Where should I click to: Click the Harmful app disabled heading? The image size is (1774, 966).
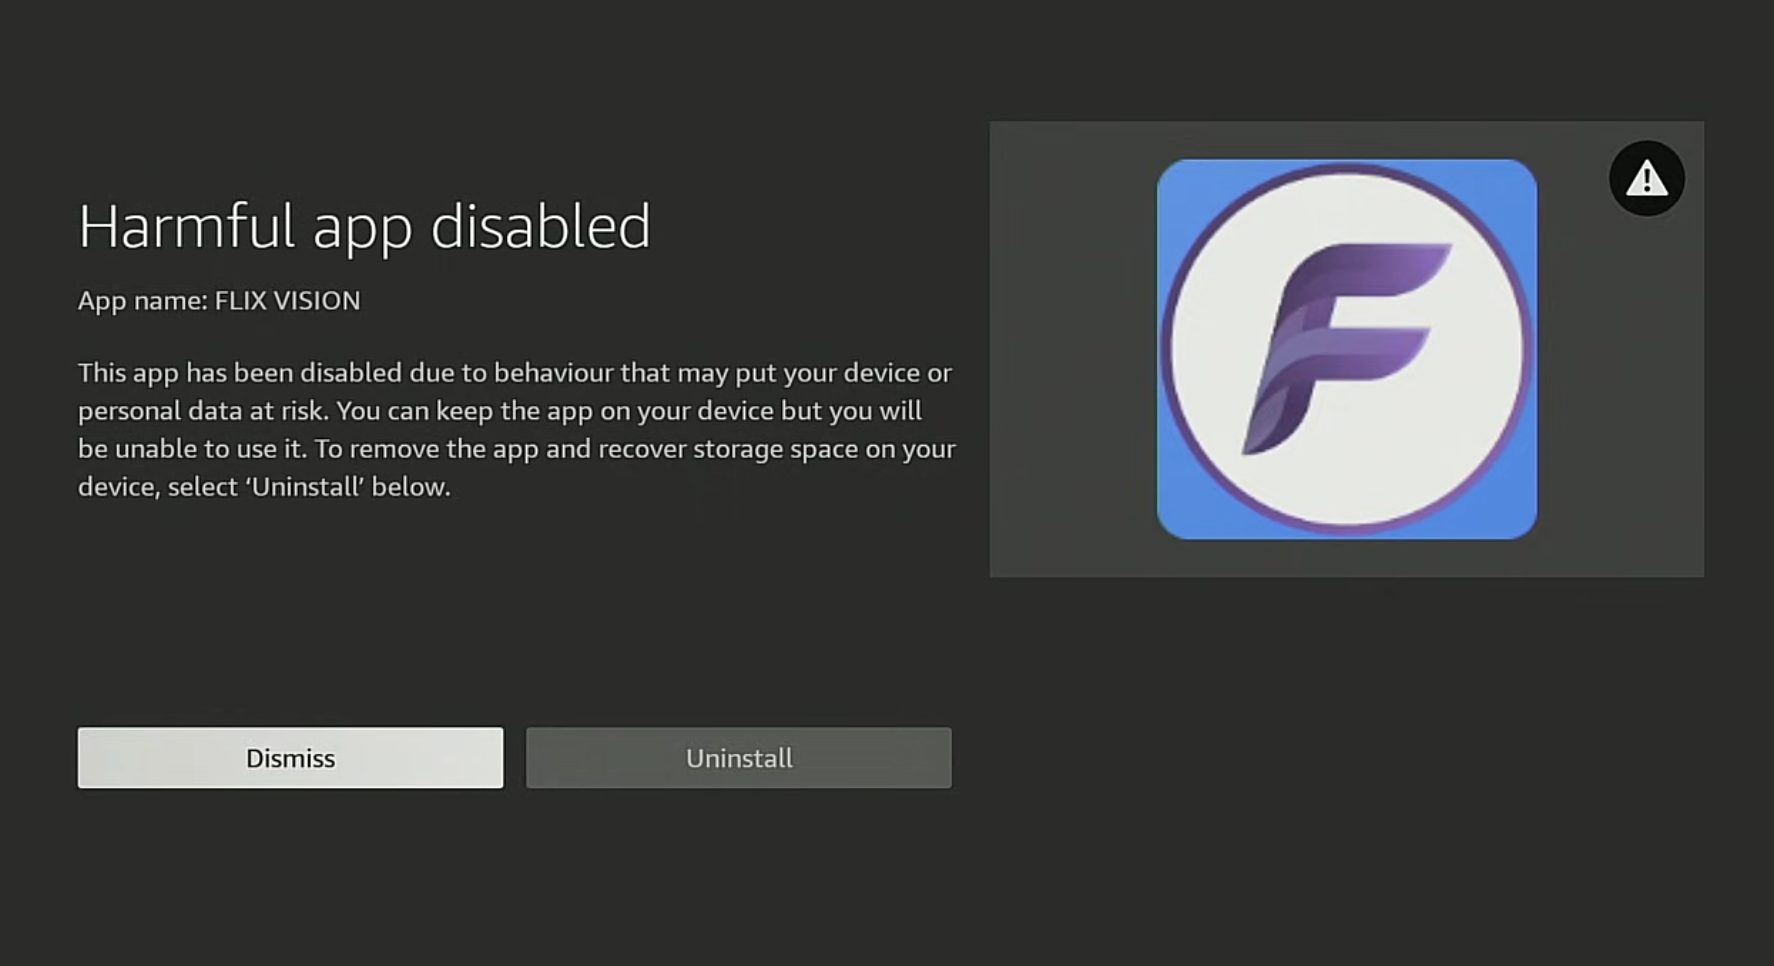pos(366,226)
